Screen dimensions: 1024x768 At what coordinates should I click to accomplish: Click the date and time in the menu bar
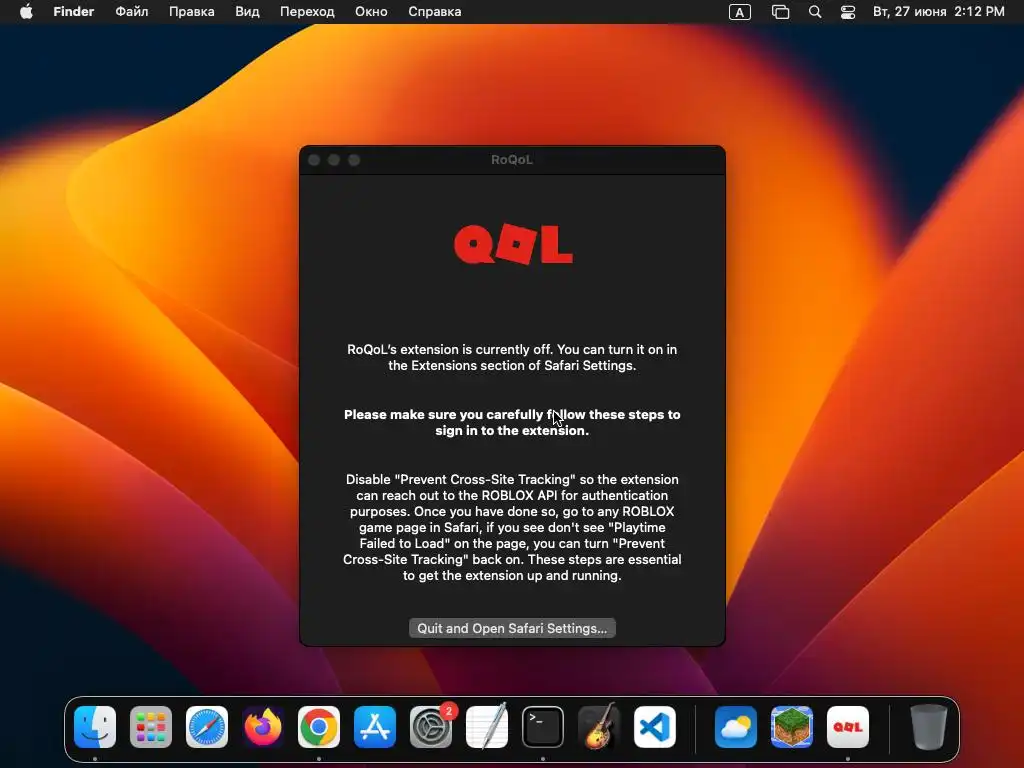pos(938,12)
